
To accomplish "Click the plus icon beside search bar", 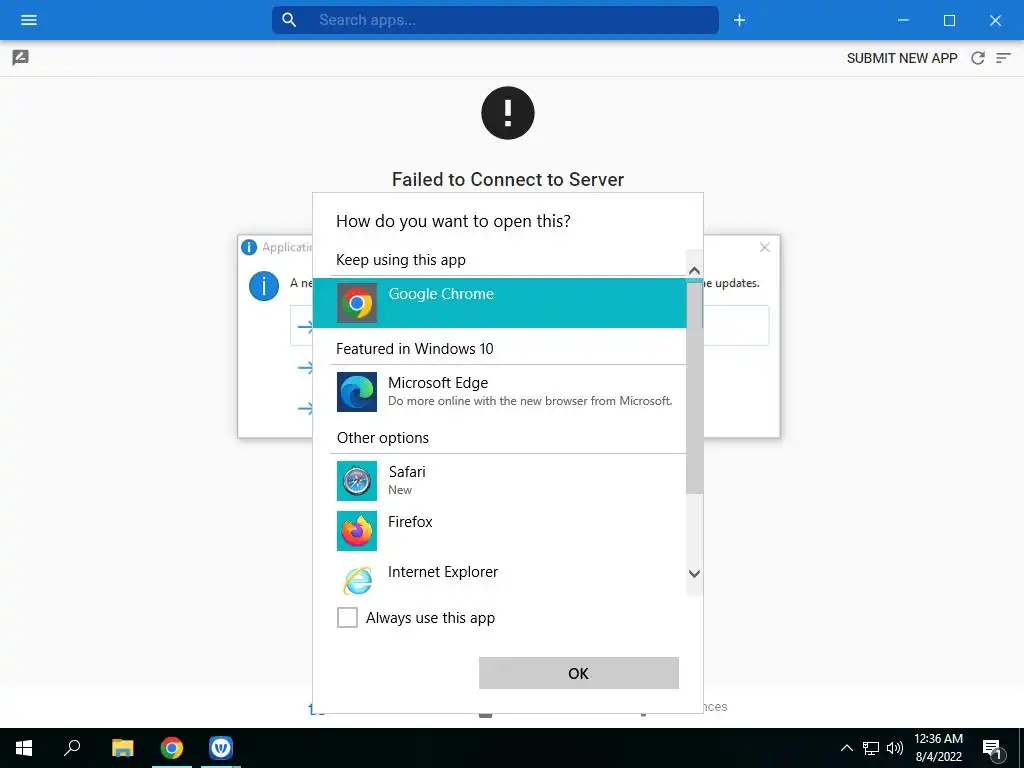I will tap(739, 20).
